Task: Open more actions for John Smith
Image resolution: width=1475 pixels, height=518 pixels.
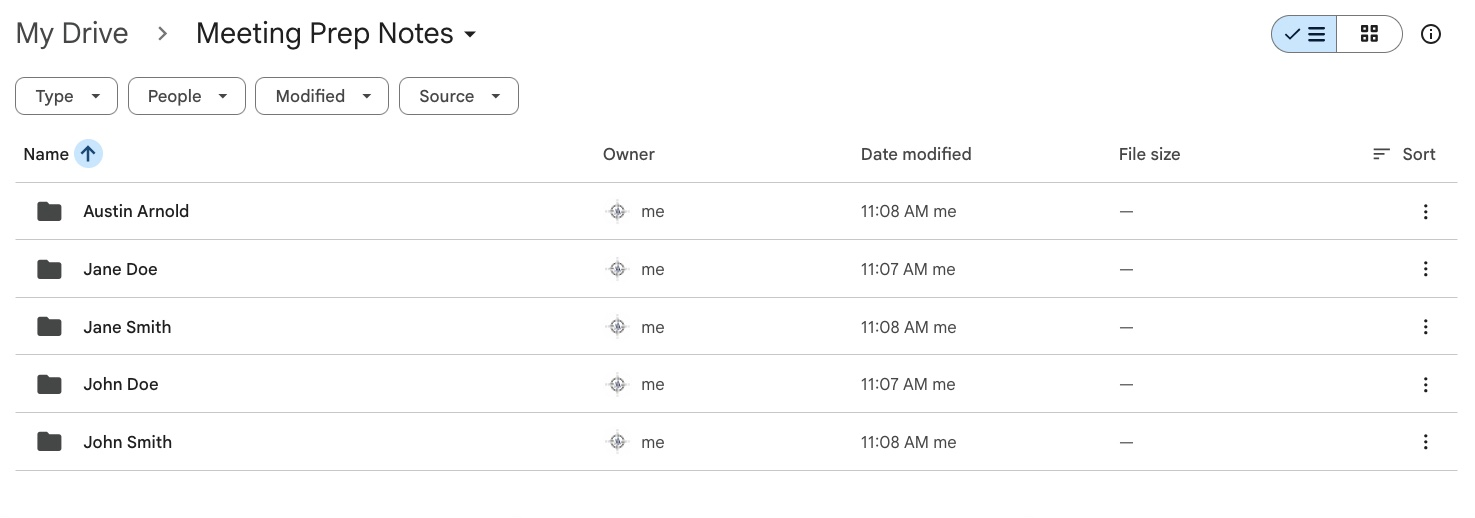Action: pos(1425,442)
